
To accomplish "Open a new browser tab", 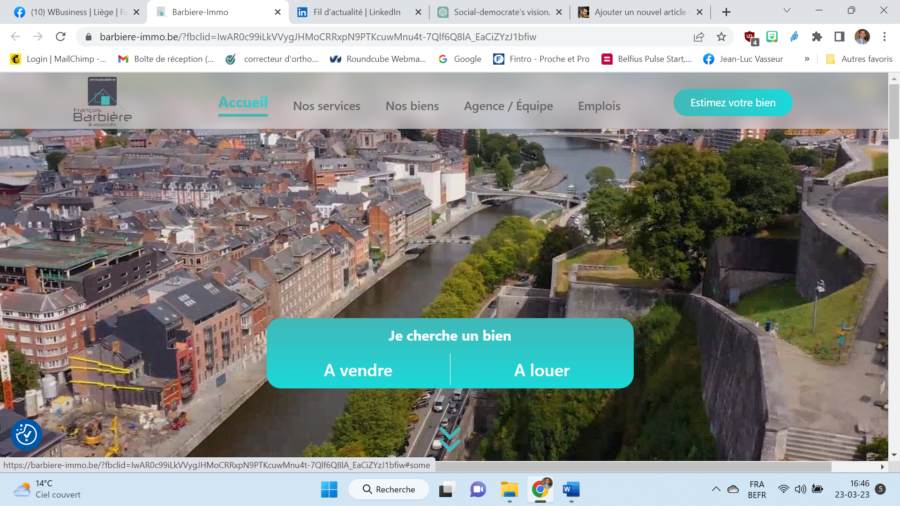I will coord(726,12).
